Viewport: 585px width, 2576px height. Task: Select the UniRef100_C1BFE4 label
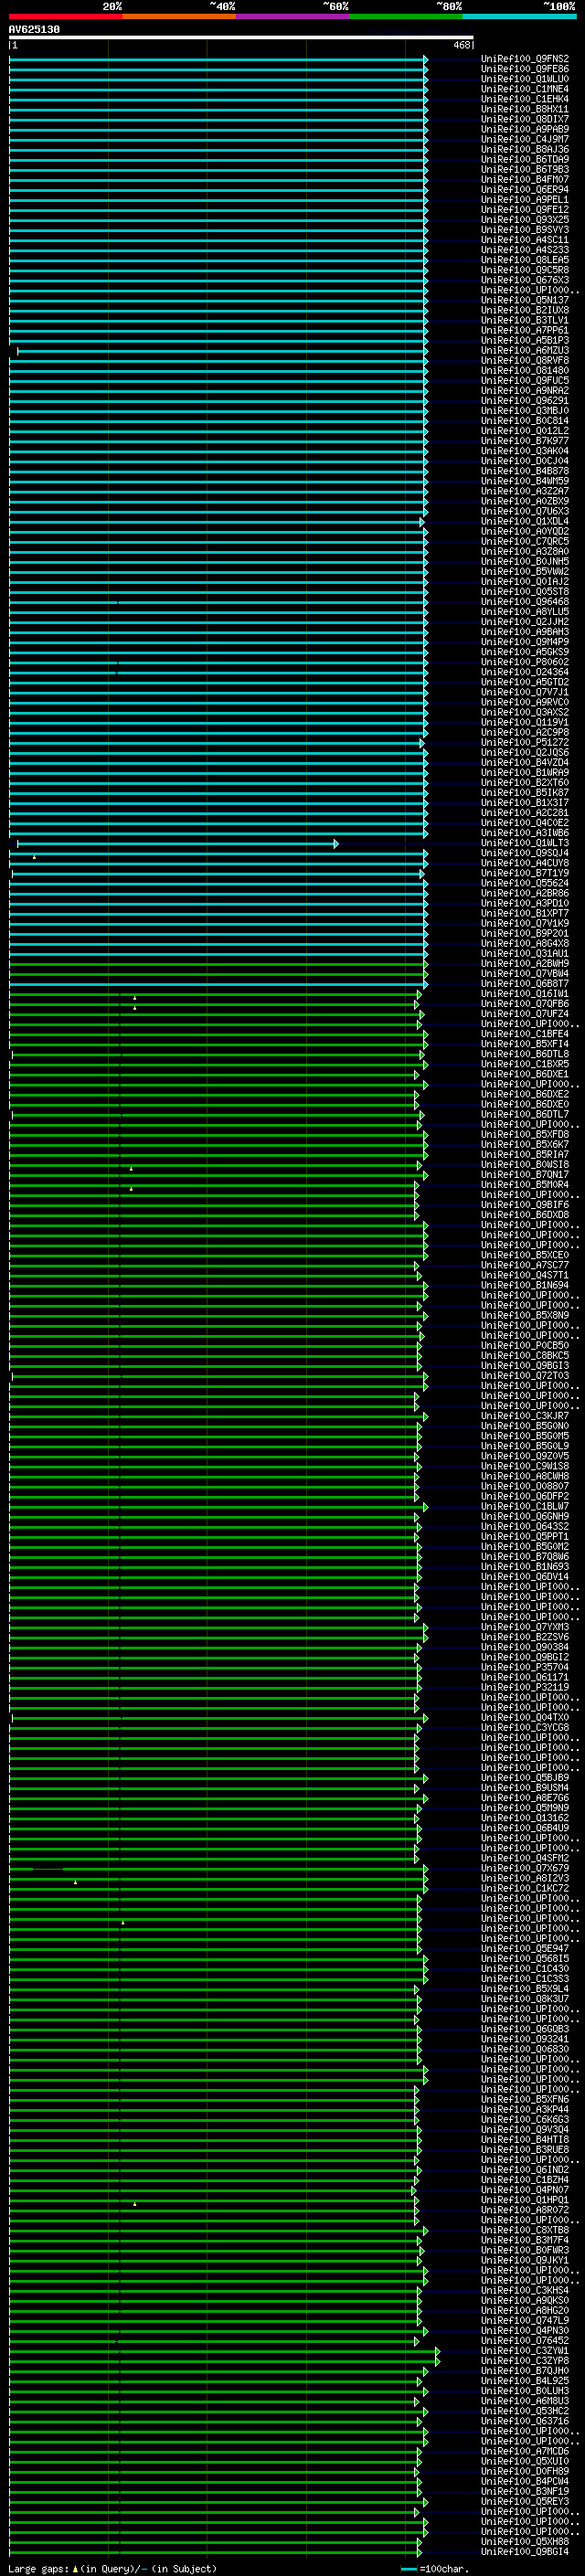click(525, 1034)
